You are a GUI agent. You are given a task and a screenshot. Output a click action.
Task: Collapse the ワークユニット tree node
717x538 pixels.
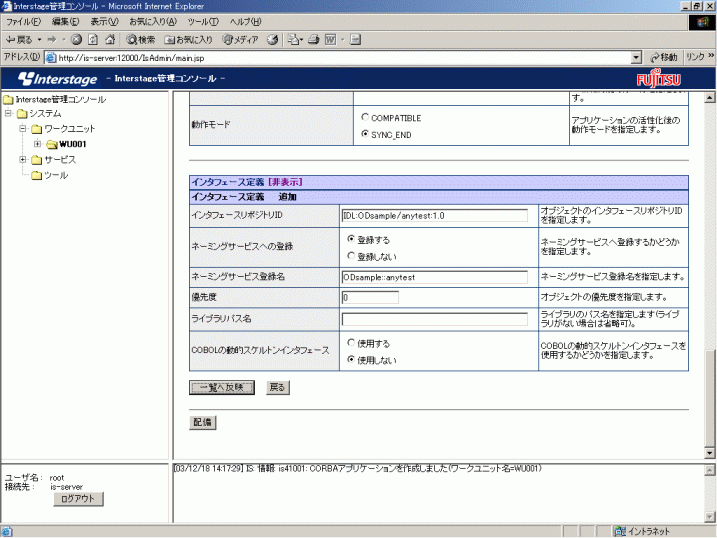pyautogui.click(x=23, y=128)
